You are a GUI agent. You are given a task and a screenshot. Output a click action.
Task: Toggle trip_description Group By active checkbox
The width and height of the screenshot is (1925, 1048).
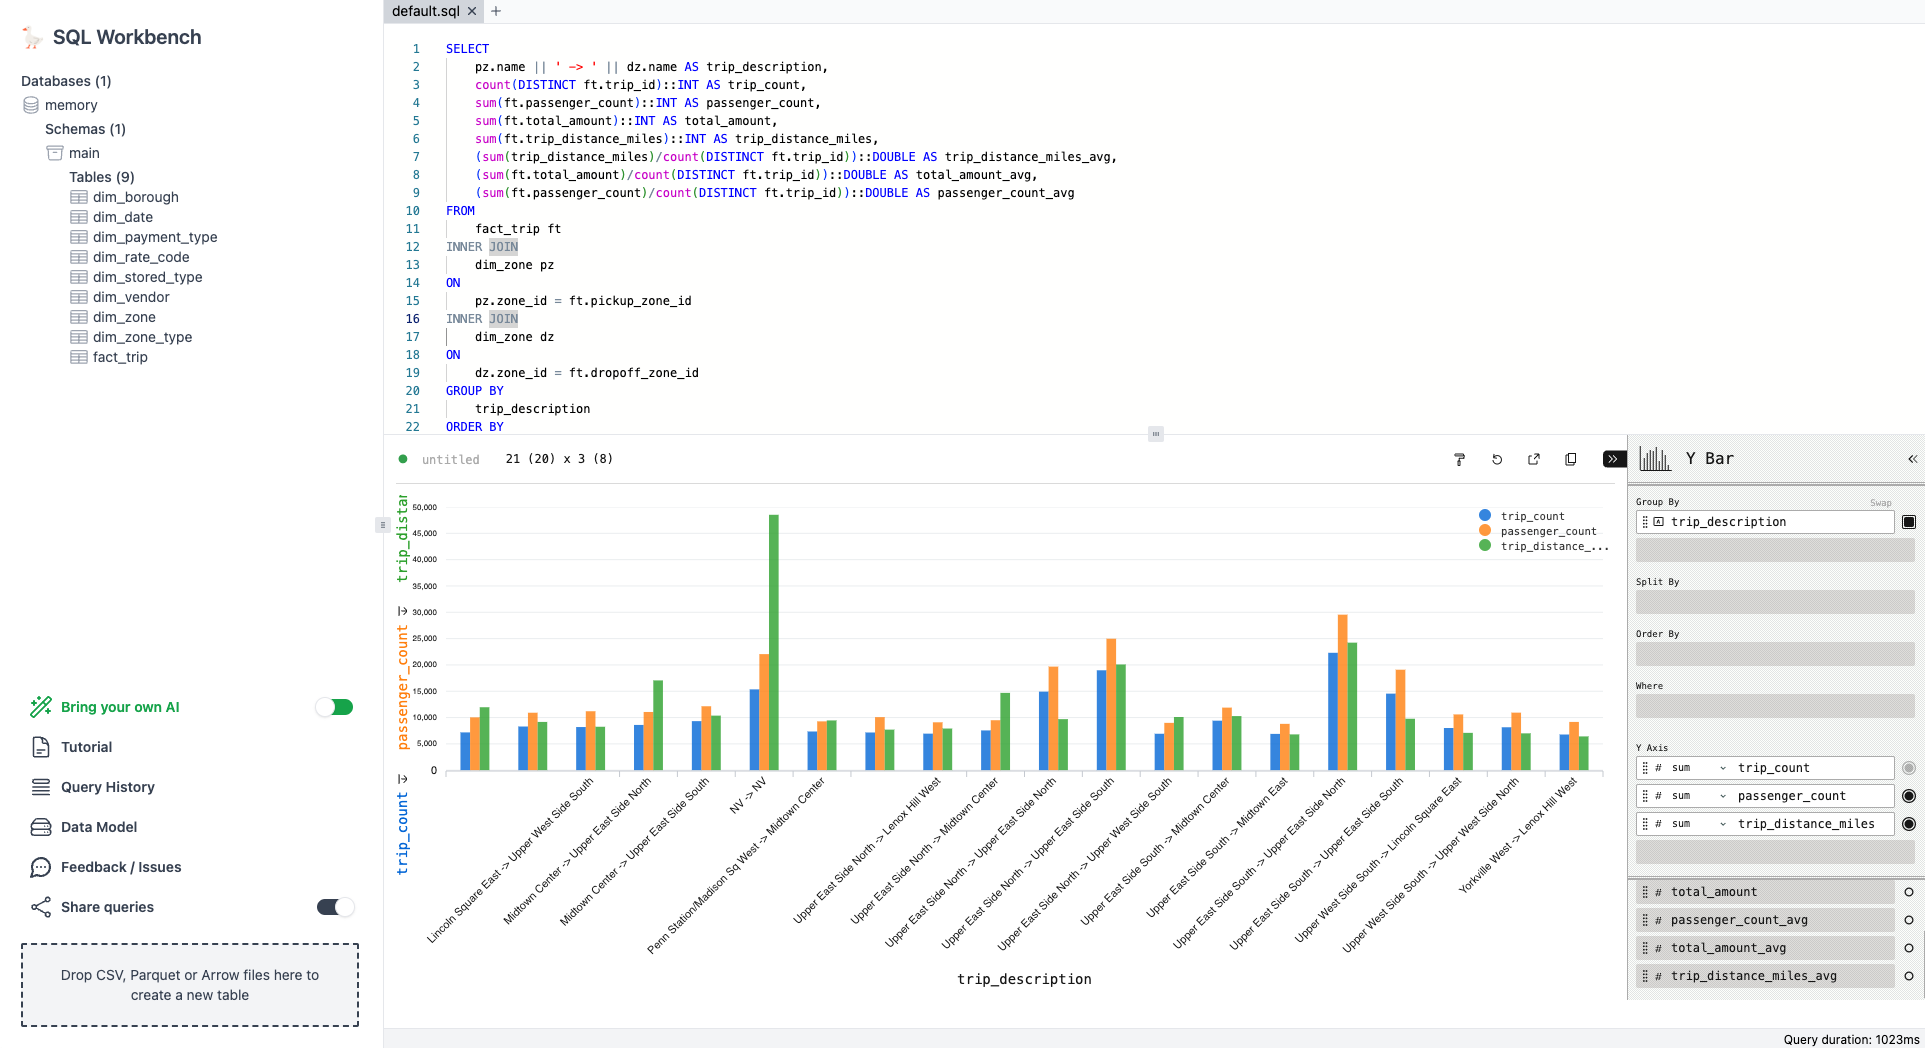pyautogui.click(x=1909, y=522)
